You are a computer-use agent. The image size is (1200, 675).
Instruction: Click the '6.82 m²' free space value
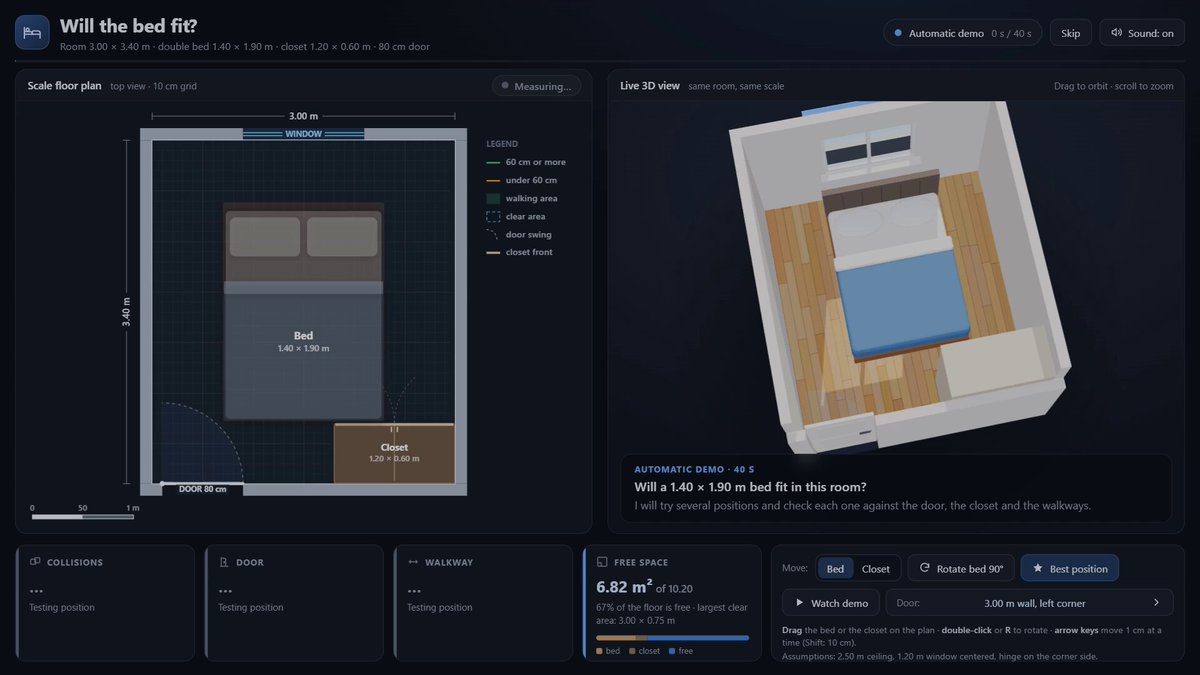pyautogui.click(x=624, y=587)
